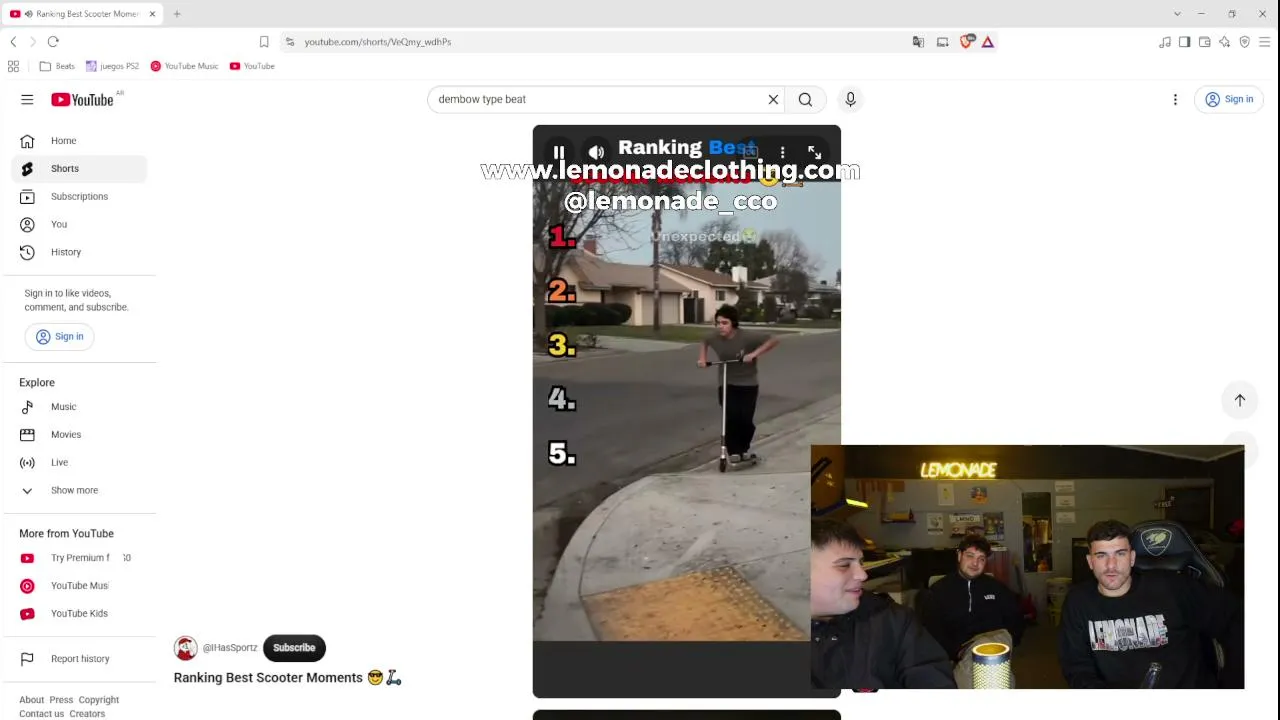The width and height of the screenshot is (1280, 720).
Task: Open the You section in the sidebar
Action: [x=79, y=225]
